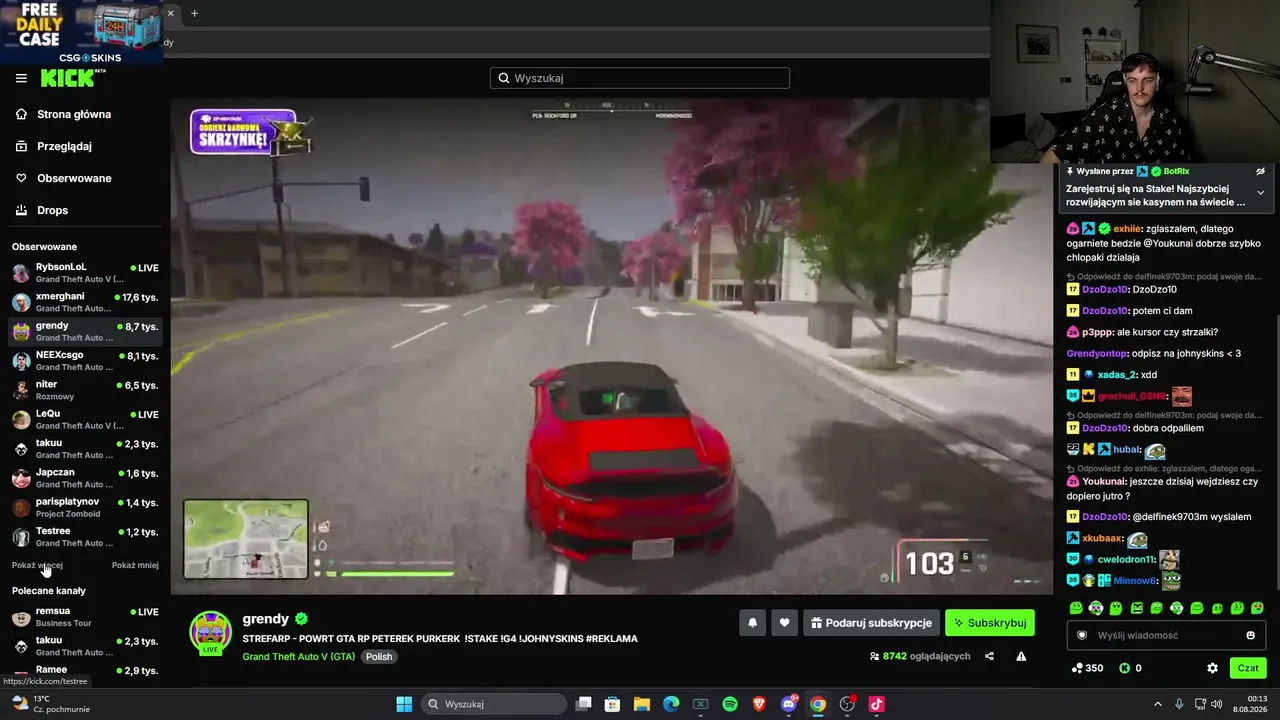Image resolution: width=1280 pixels, height=720 pixels.
Task: Click Podaruj subskrypcje button
Action: point(871,623)
